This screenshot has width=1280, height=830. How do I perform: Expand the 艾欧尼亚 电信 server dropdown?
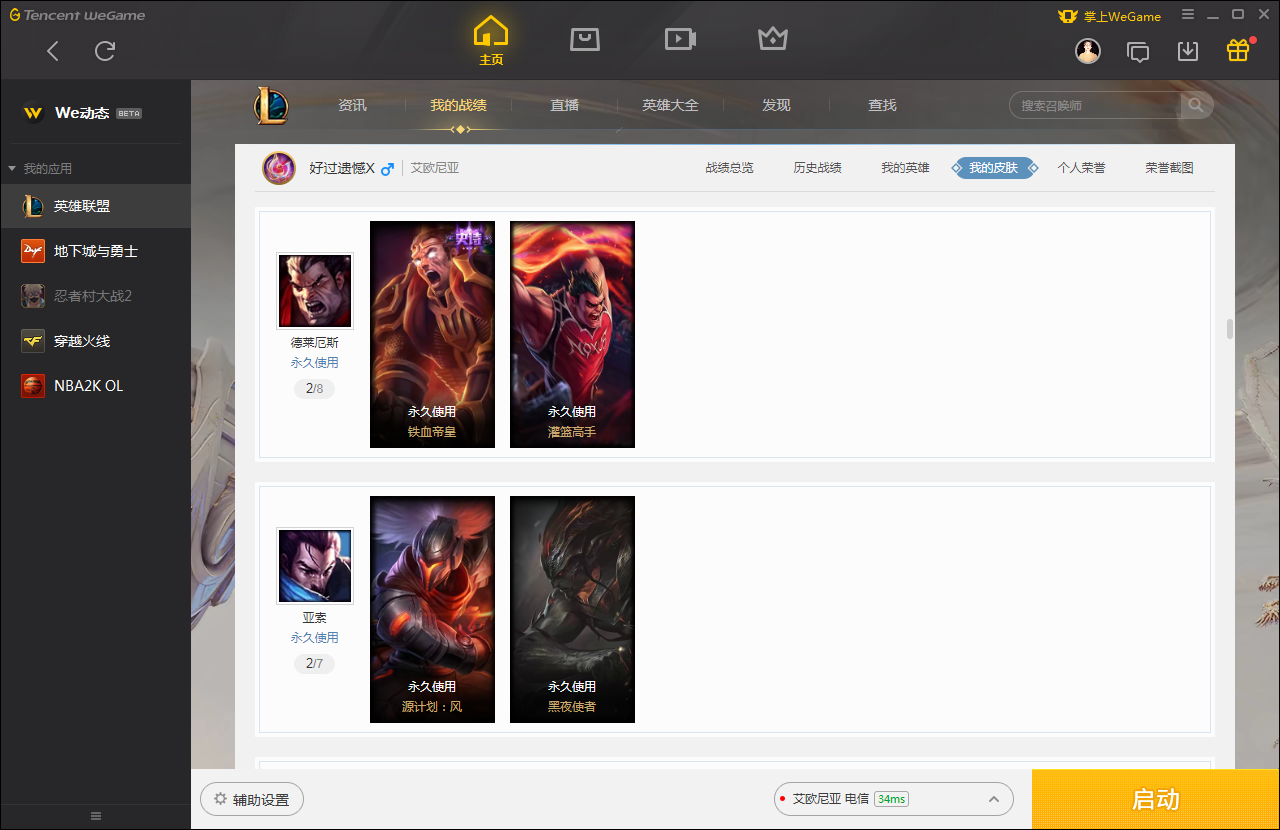point(894,799)
